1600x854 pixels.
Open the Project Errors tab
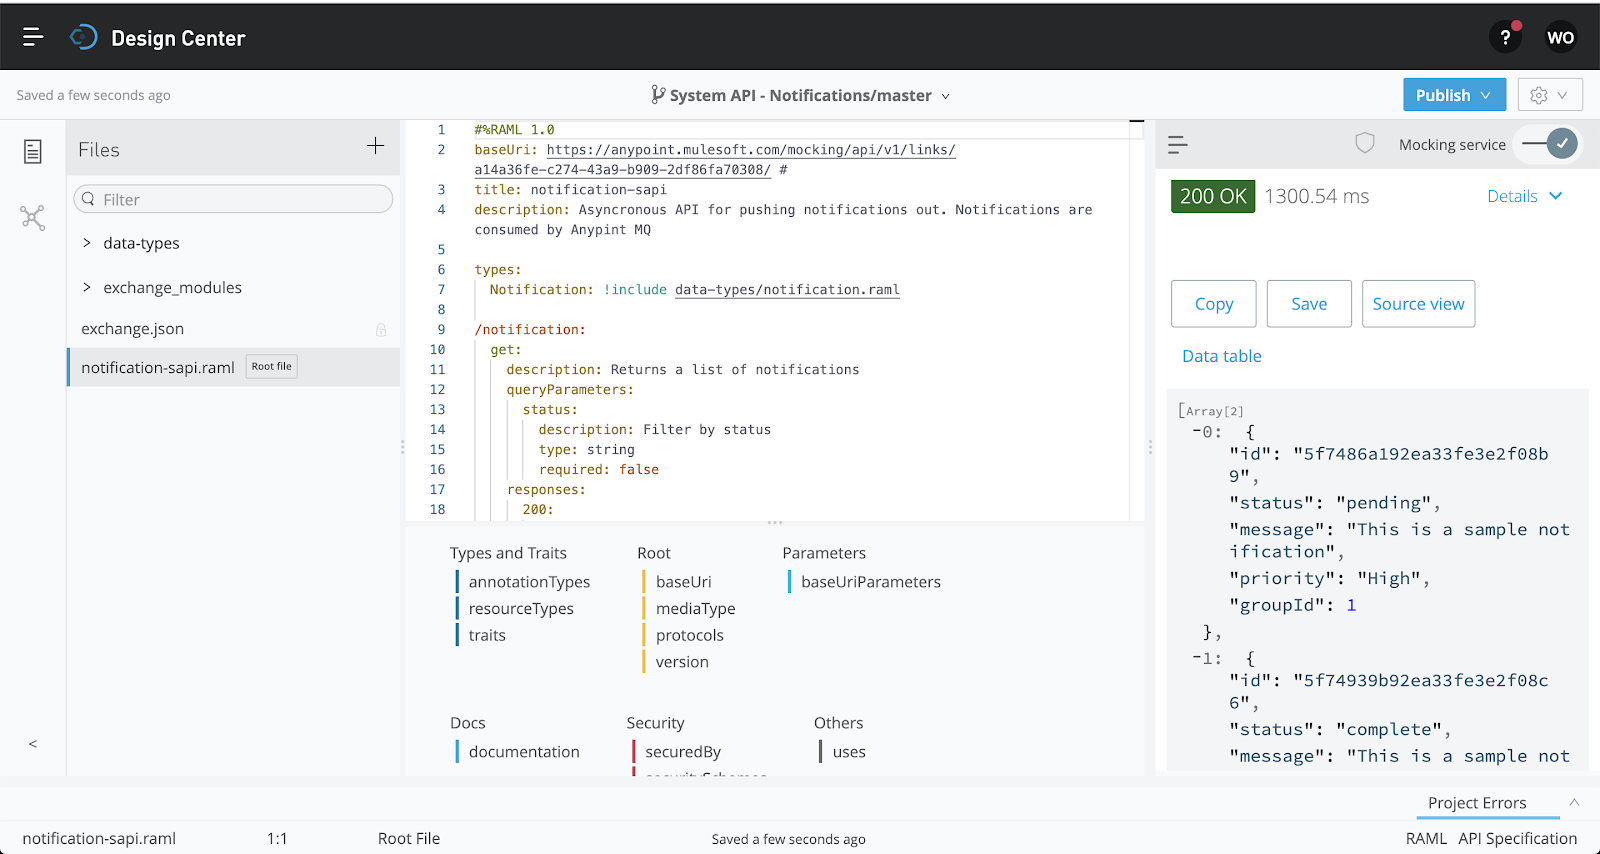(1477, 803)
